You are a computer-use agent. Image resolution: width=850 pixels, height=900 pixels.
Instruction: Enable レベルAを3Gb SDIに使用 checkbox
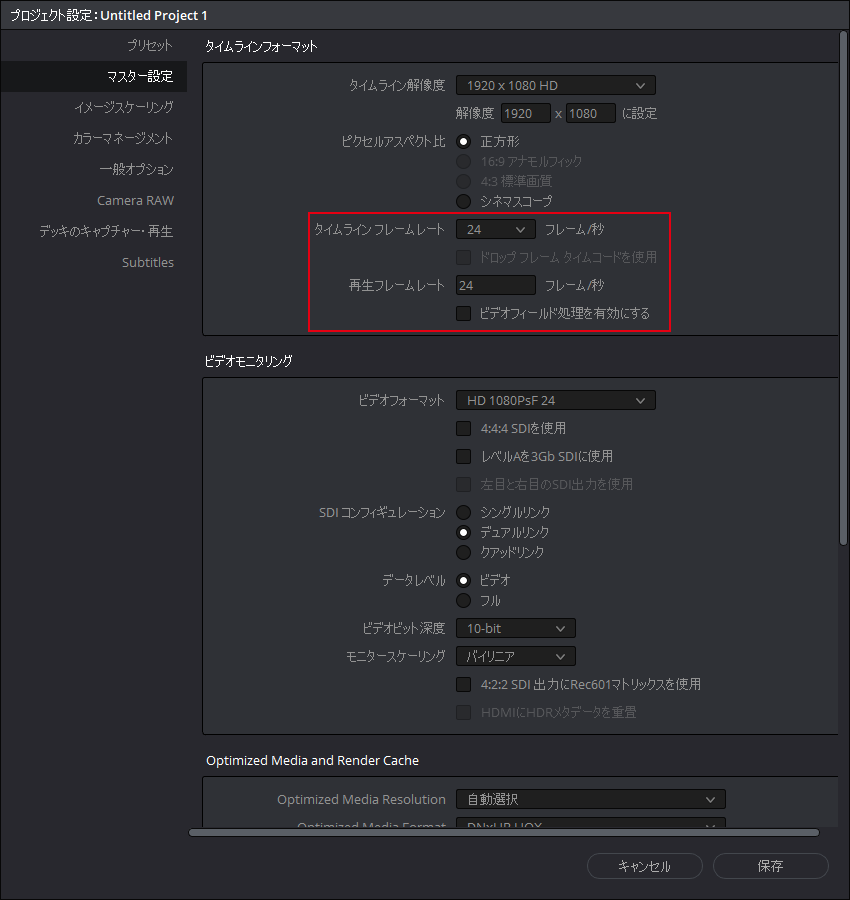(464, 456)
